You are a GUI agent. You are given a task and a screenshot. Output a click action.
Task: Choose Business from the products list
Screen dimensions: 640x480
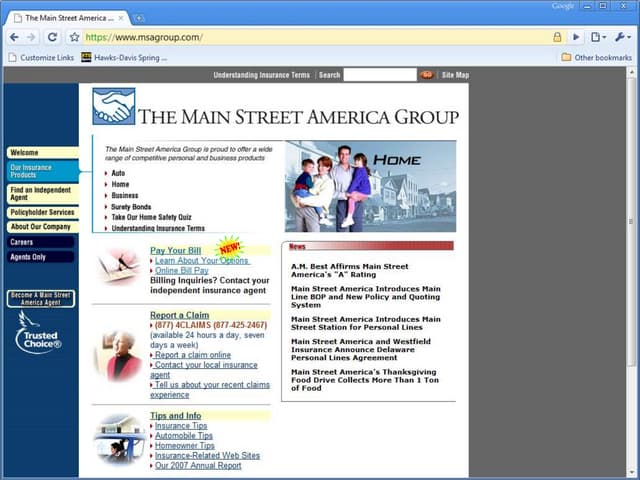125,196
